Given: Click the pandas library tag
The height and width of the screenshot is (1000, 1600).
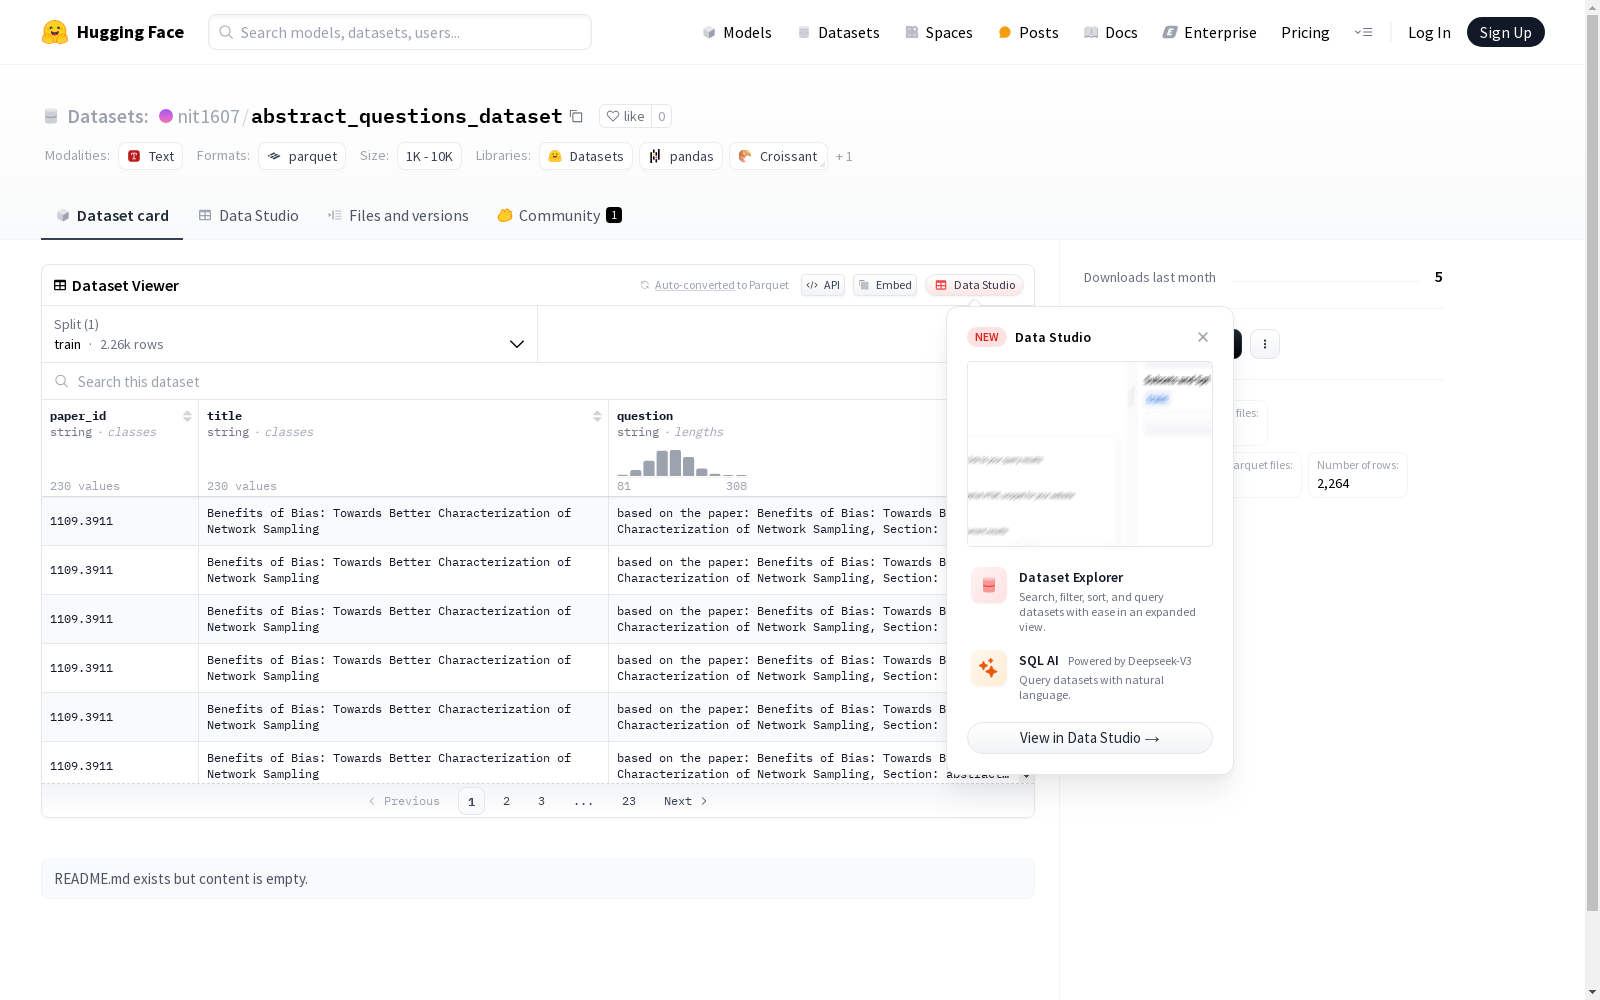Looking at the screenshot, I should pyautogui.click(x=681, y=156).
